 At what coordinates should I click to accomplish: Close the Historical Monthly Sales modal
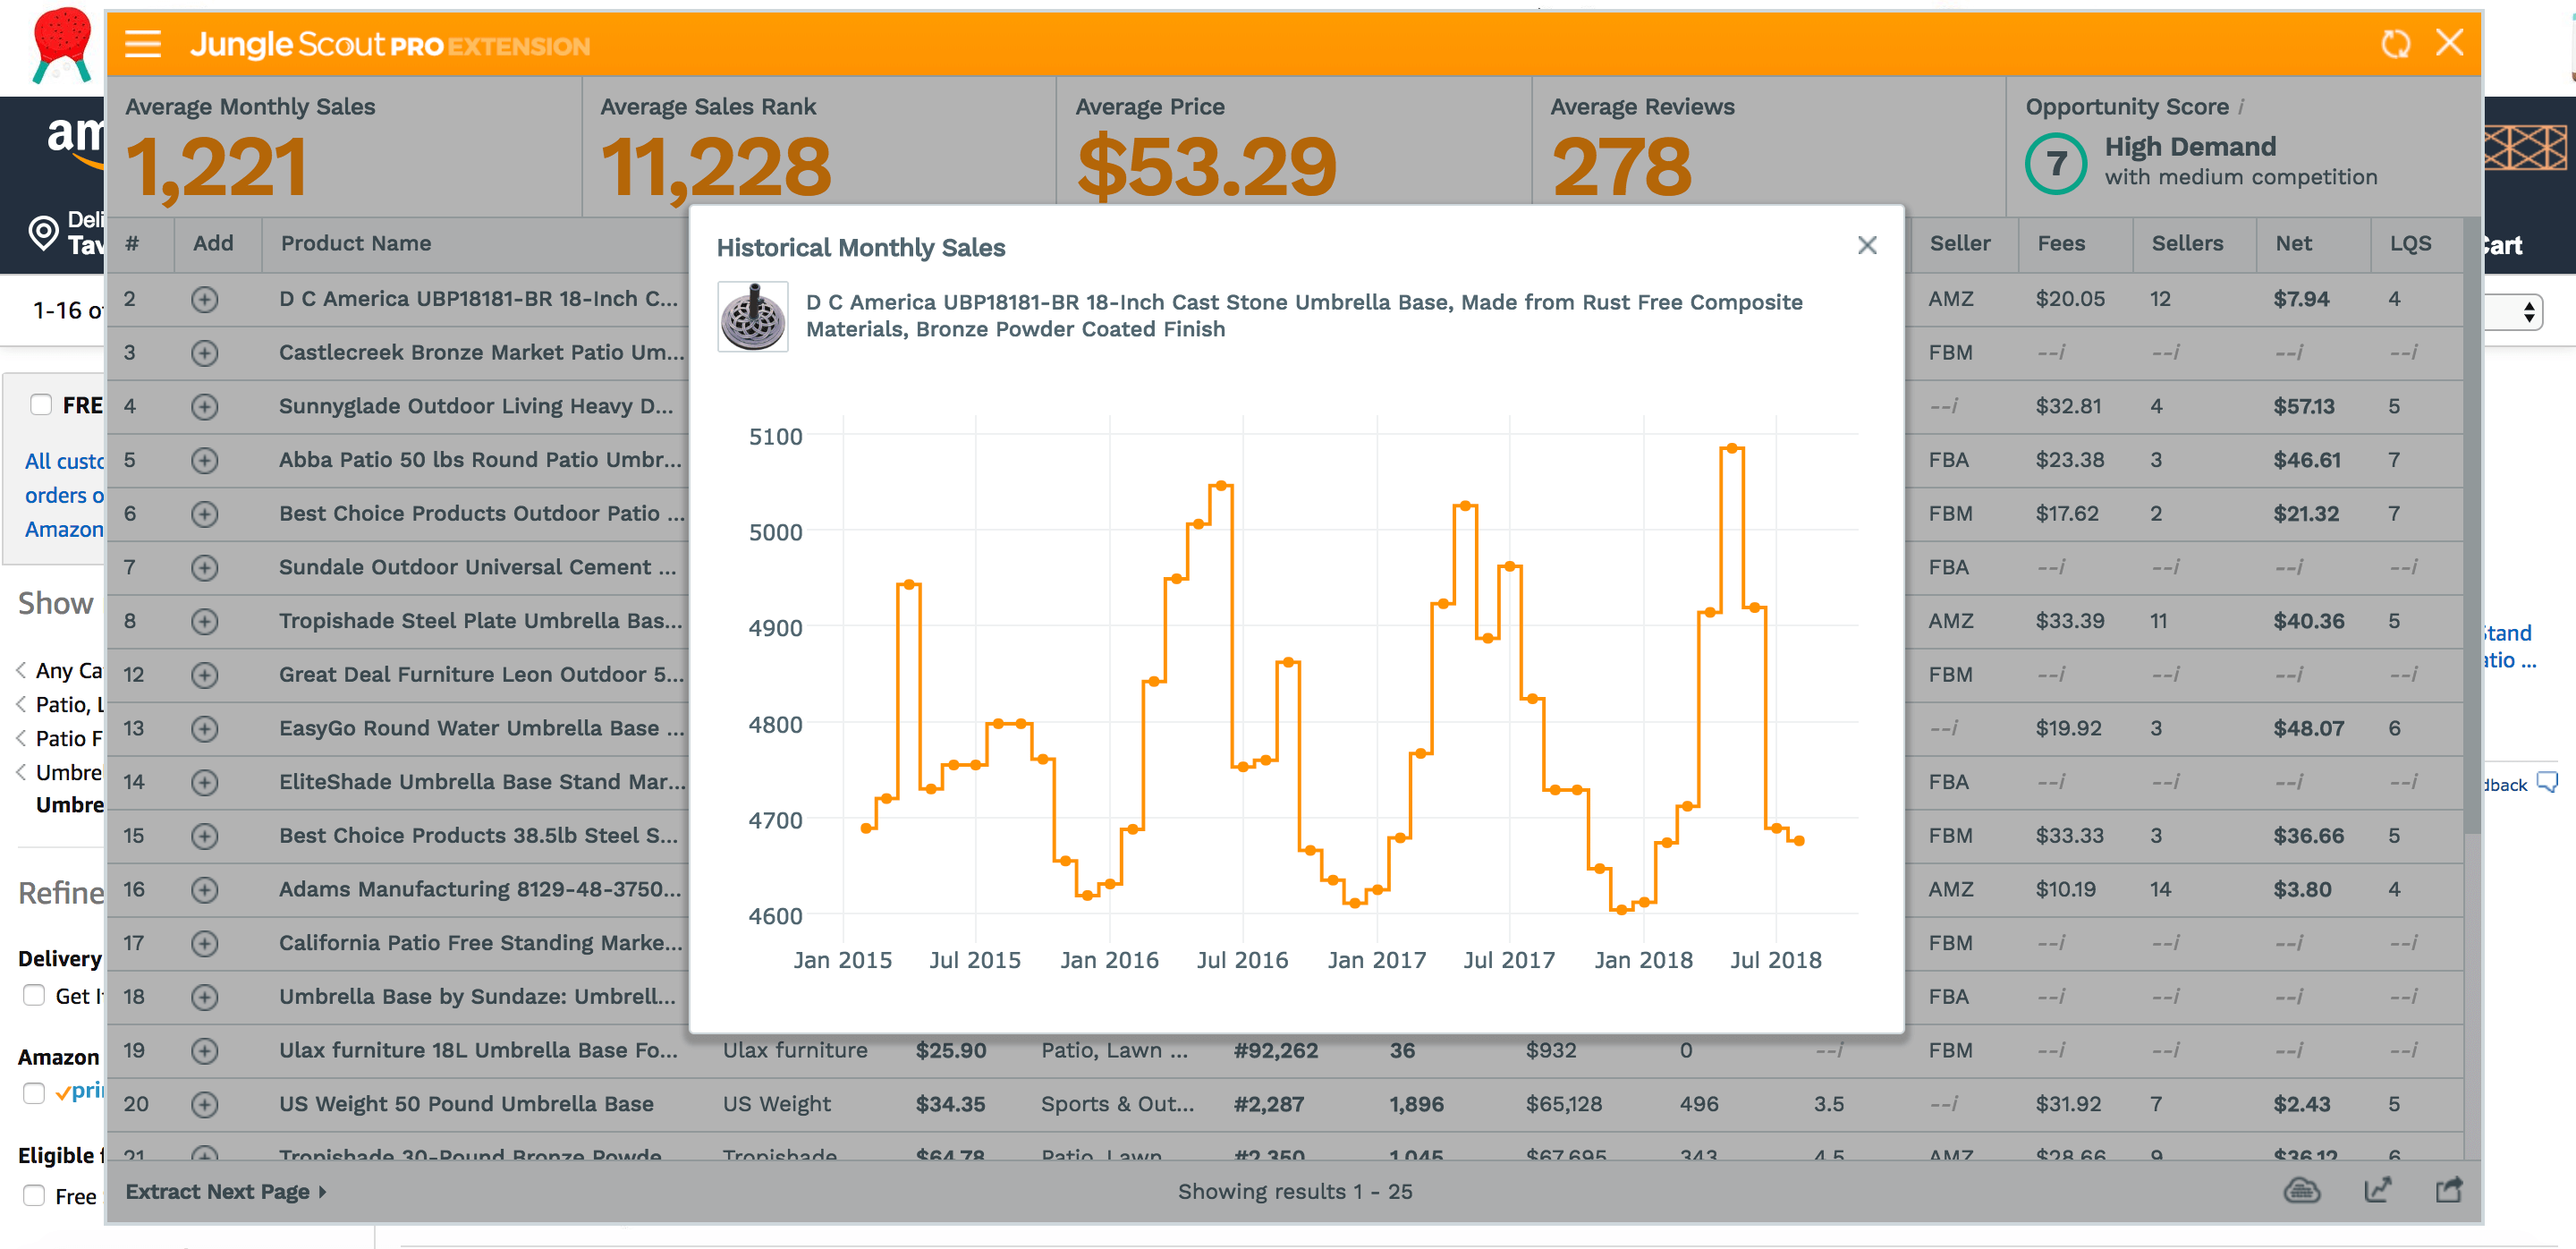[x=1868, y=245]
